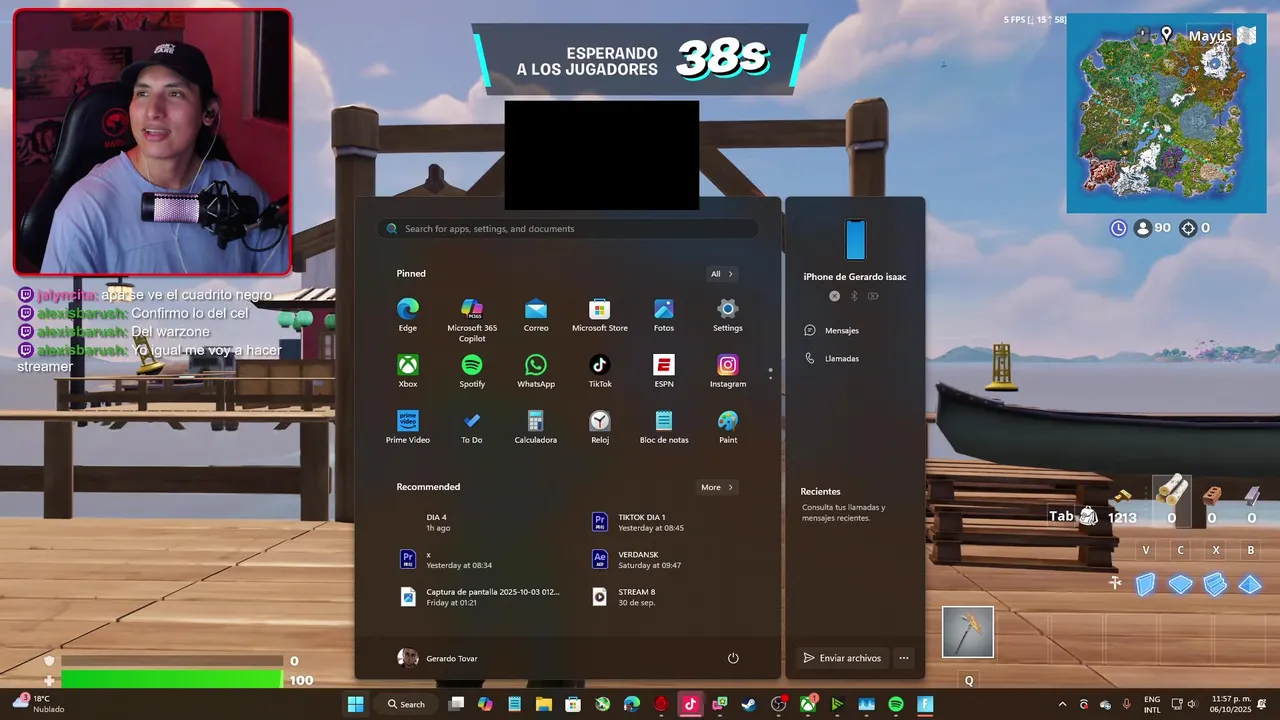Open Microsoft Store from pinned apps
The image size is (1280, 720).
click(600, 314)
